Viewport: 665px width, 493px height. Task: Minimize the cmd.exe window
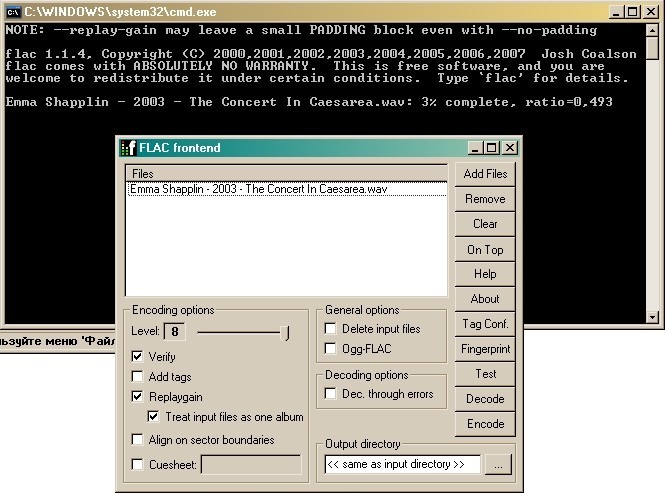coord(616,12)
